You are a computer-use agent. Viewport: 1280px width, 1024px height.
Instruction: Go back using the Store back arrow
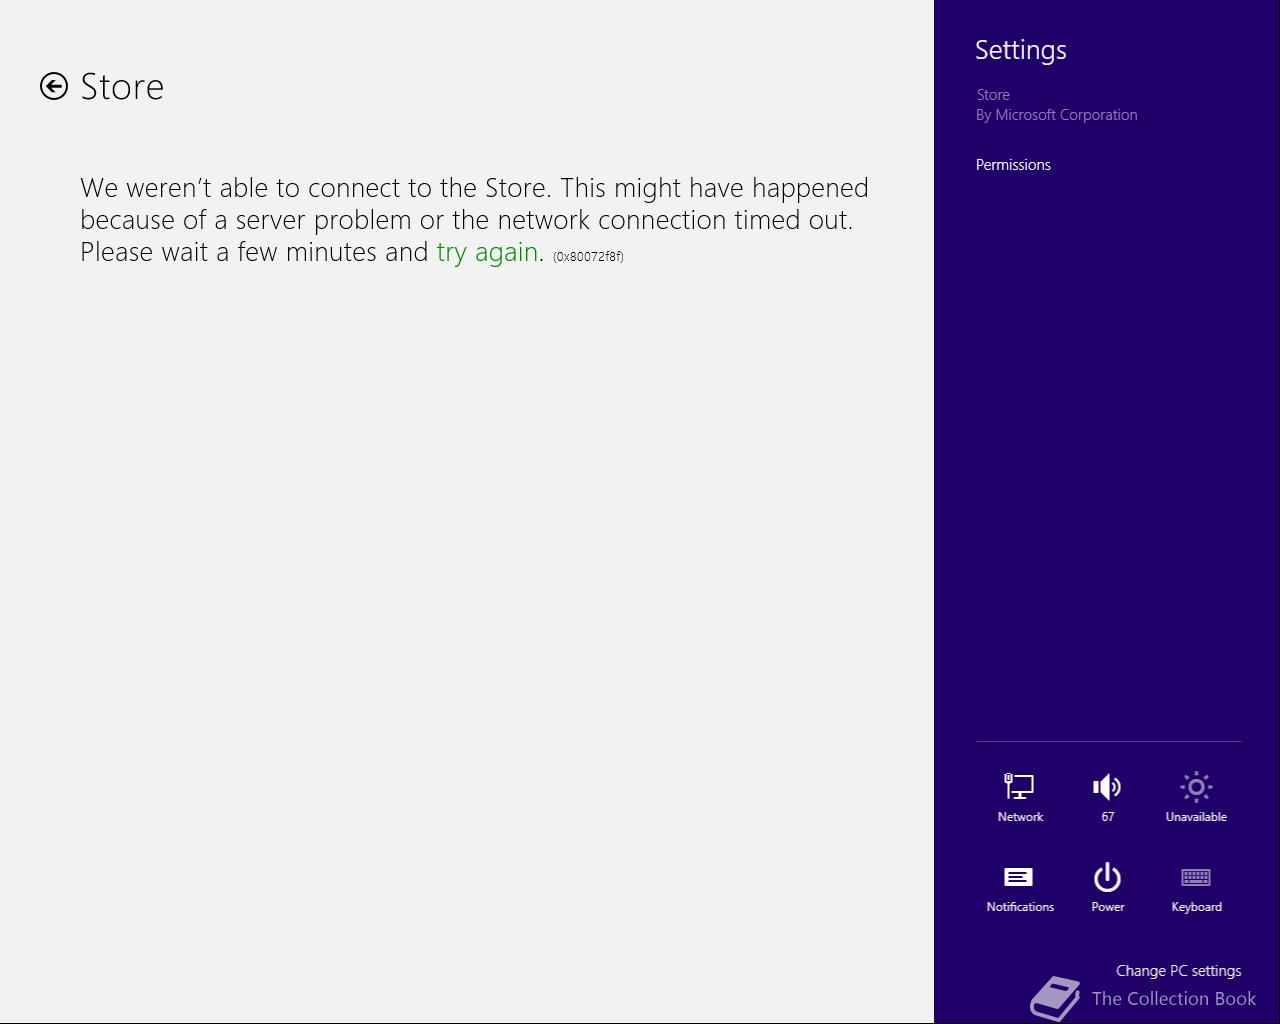54,86
